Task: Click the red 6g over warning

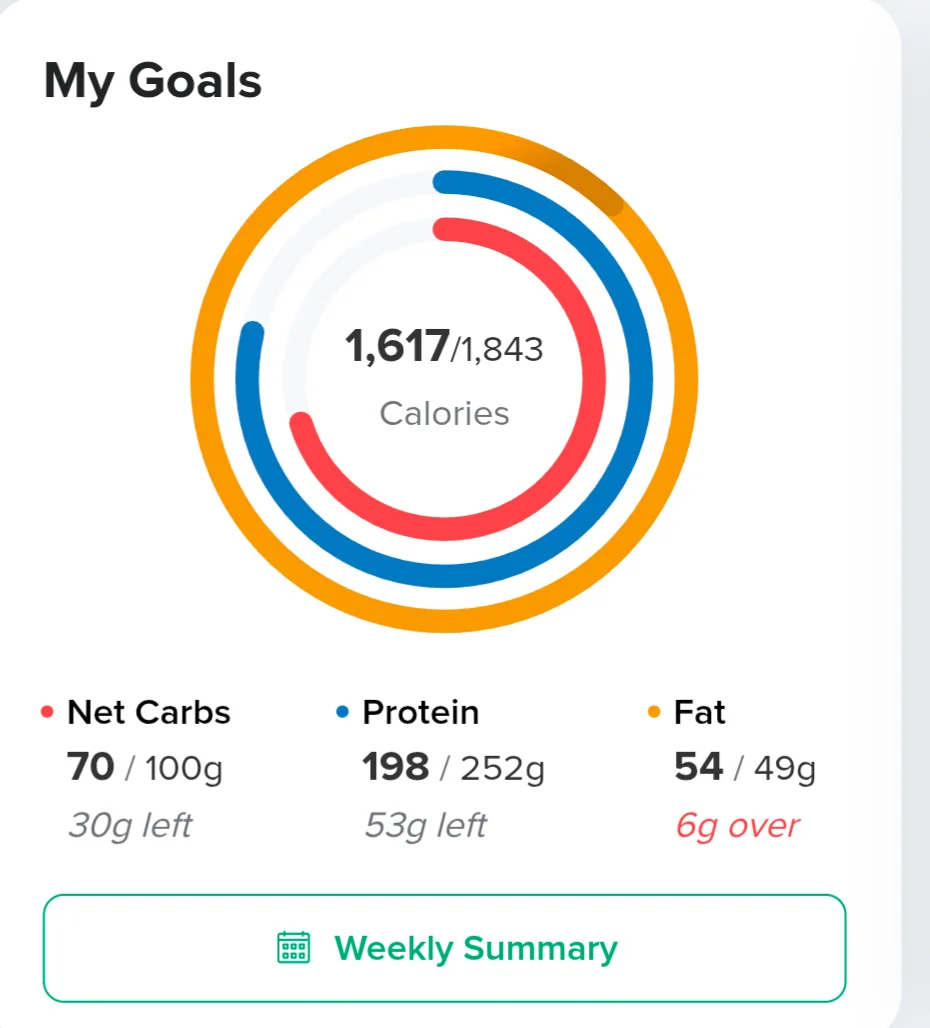Action: click(x=738, y=825)
